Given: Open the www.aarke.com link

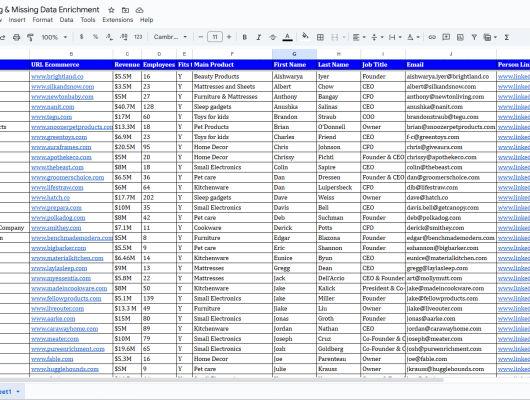Looking at the screenshot, I should (53, 319).
